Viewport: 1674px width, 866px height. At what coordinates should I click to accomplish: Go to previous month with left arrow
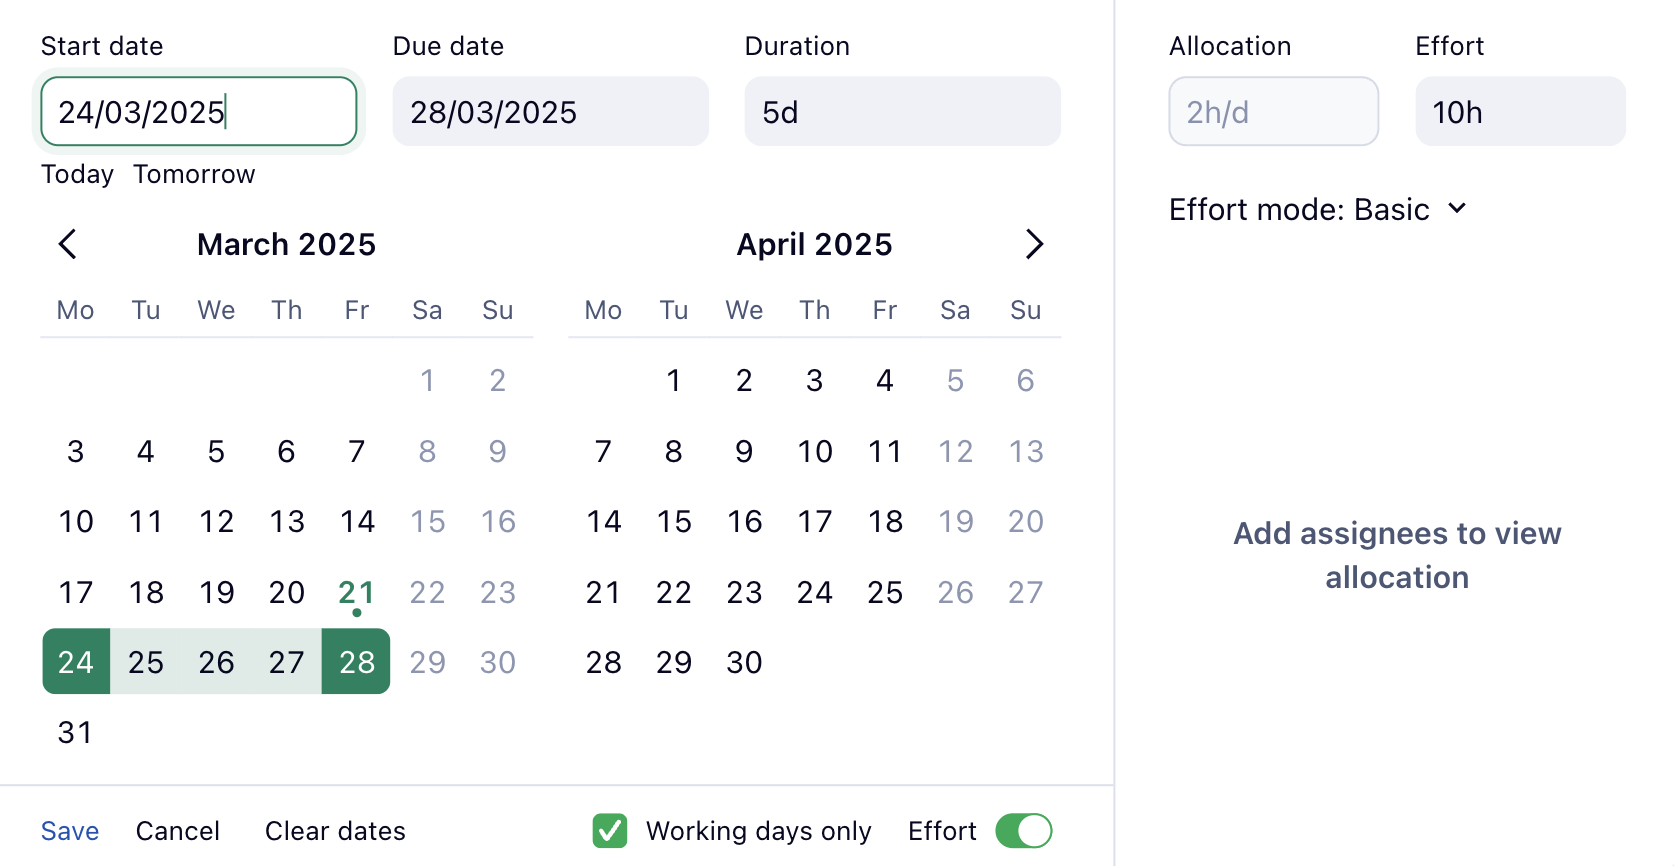pos(68,244)
